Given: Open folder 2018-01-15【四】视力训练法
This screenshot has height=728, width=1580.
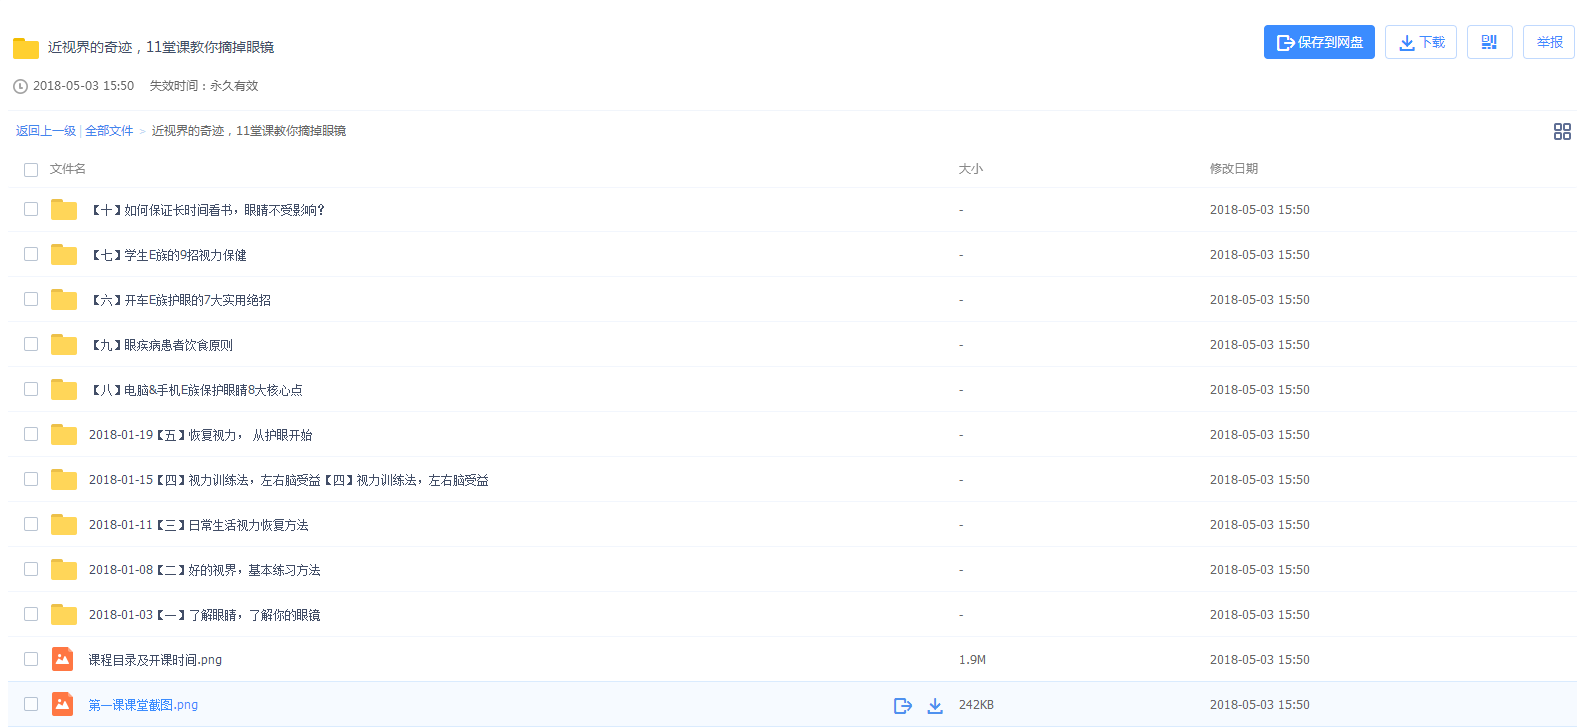Looking at the screenshot, I should 289,480.
